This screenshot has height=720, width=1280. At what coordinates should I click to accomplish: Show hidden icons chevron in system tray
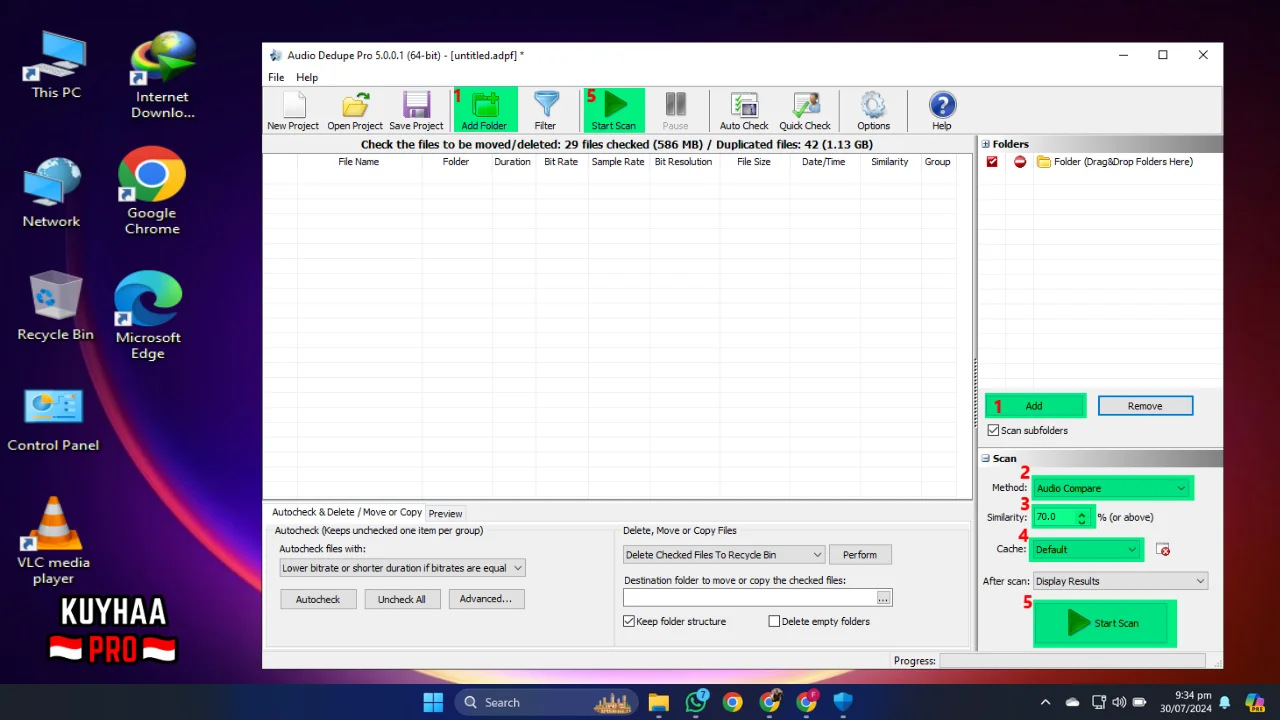click(x=1046, y=702)
